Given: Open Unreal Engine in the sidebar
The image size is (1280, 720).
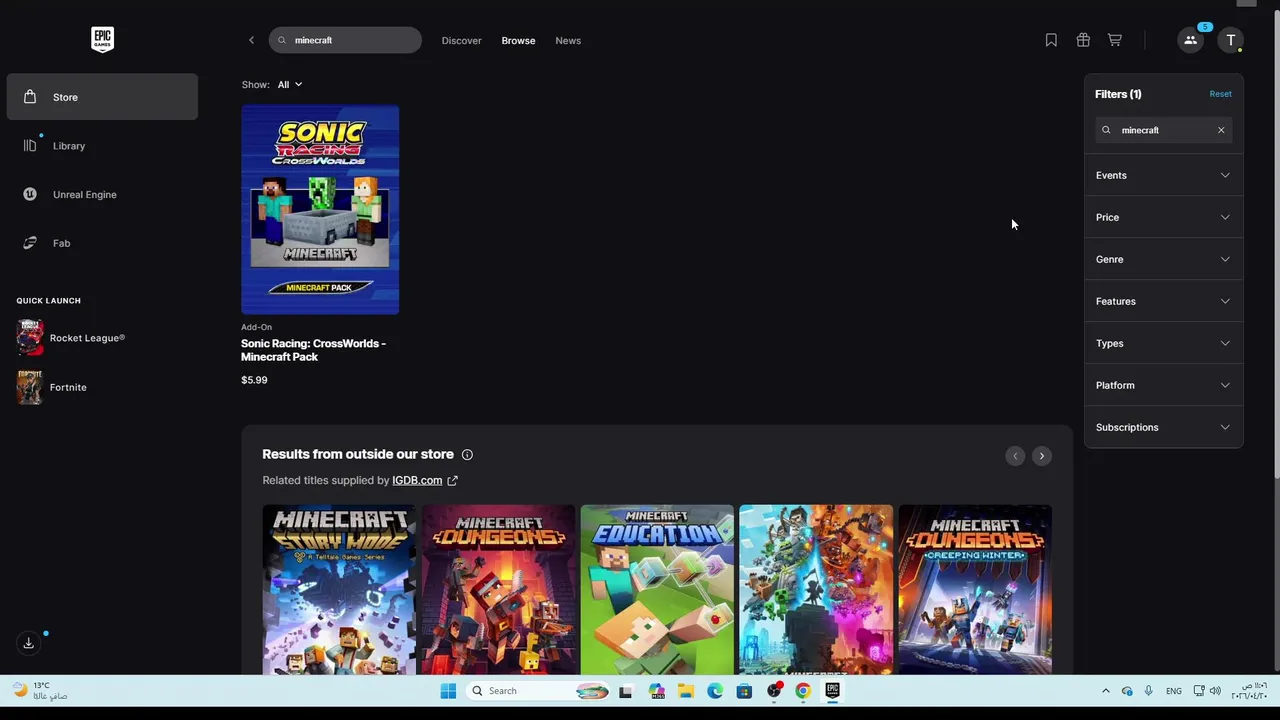Looking at the screenshot, I should [x=102, y=194].
